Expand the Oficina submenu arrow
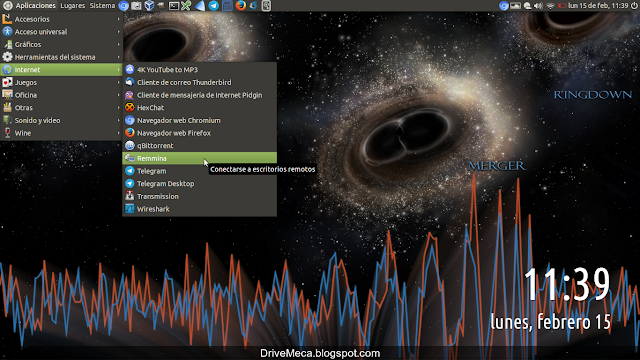Screen dimensions: 640x360 [118, 95]
